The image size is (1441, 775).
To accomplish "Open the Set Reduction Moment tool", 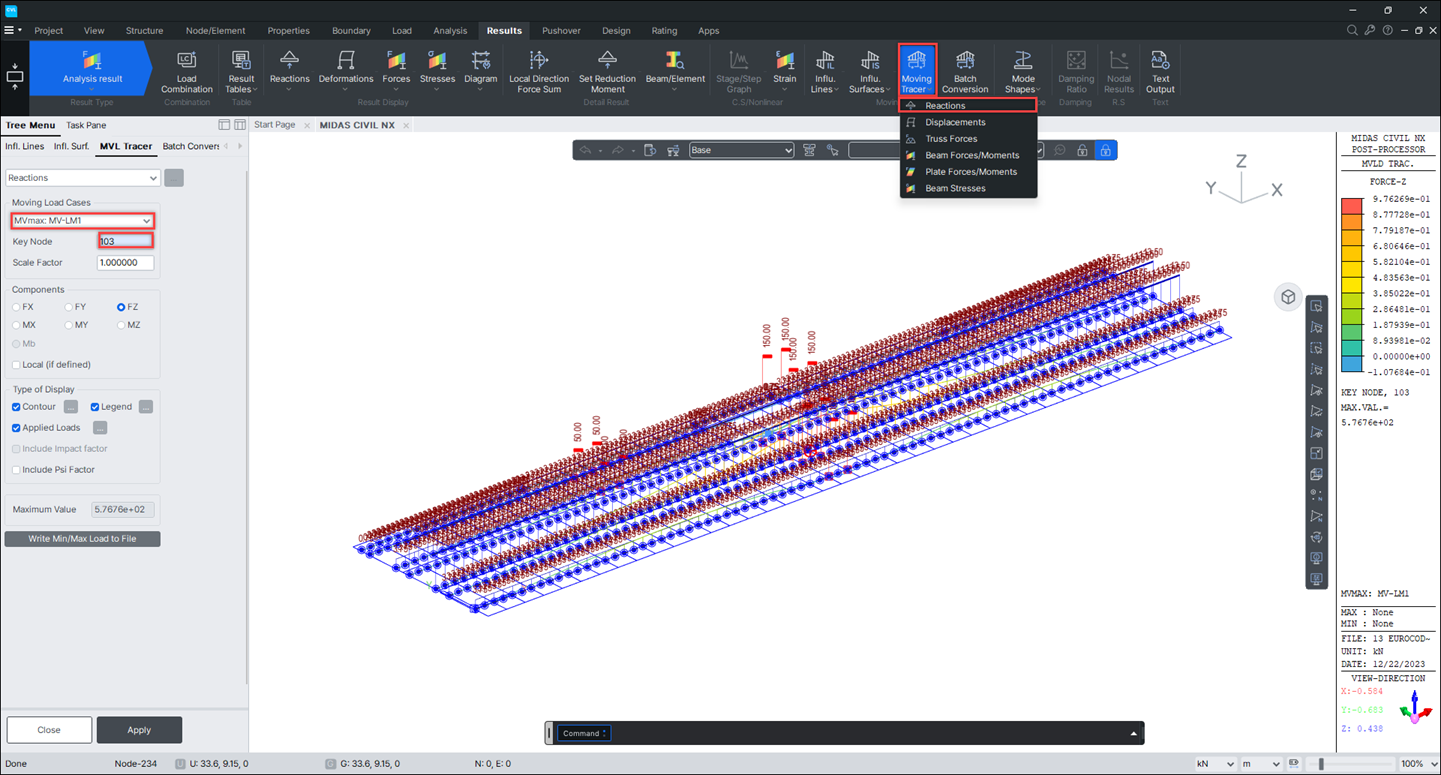I will [607, 72].
